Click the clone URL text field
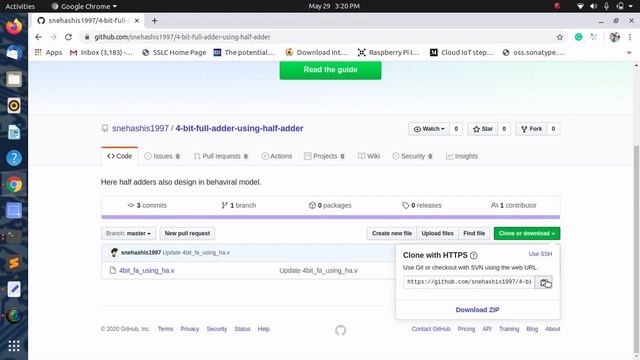 (x=469, y=282)
